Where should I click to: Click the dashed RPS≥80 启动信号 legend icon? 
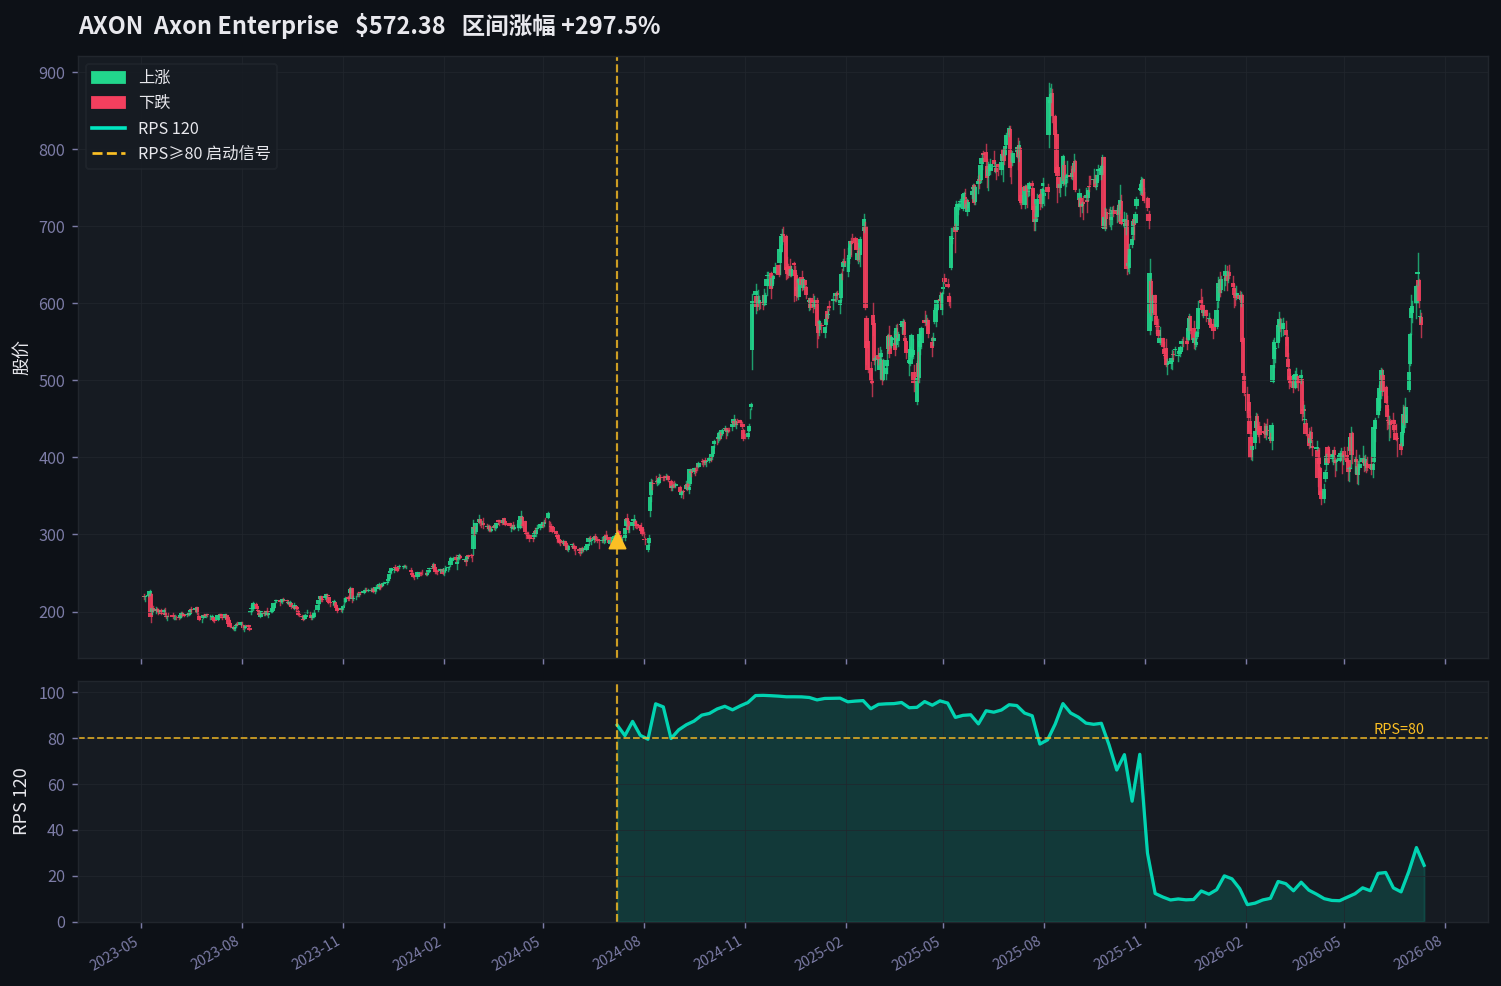point(108,153)
